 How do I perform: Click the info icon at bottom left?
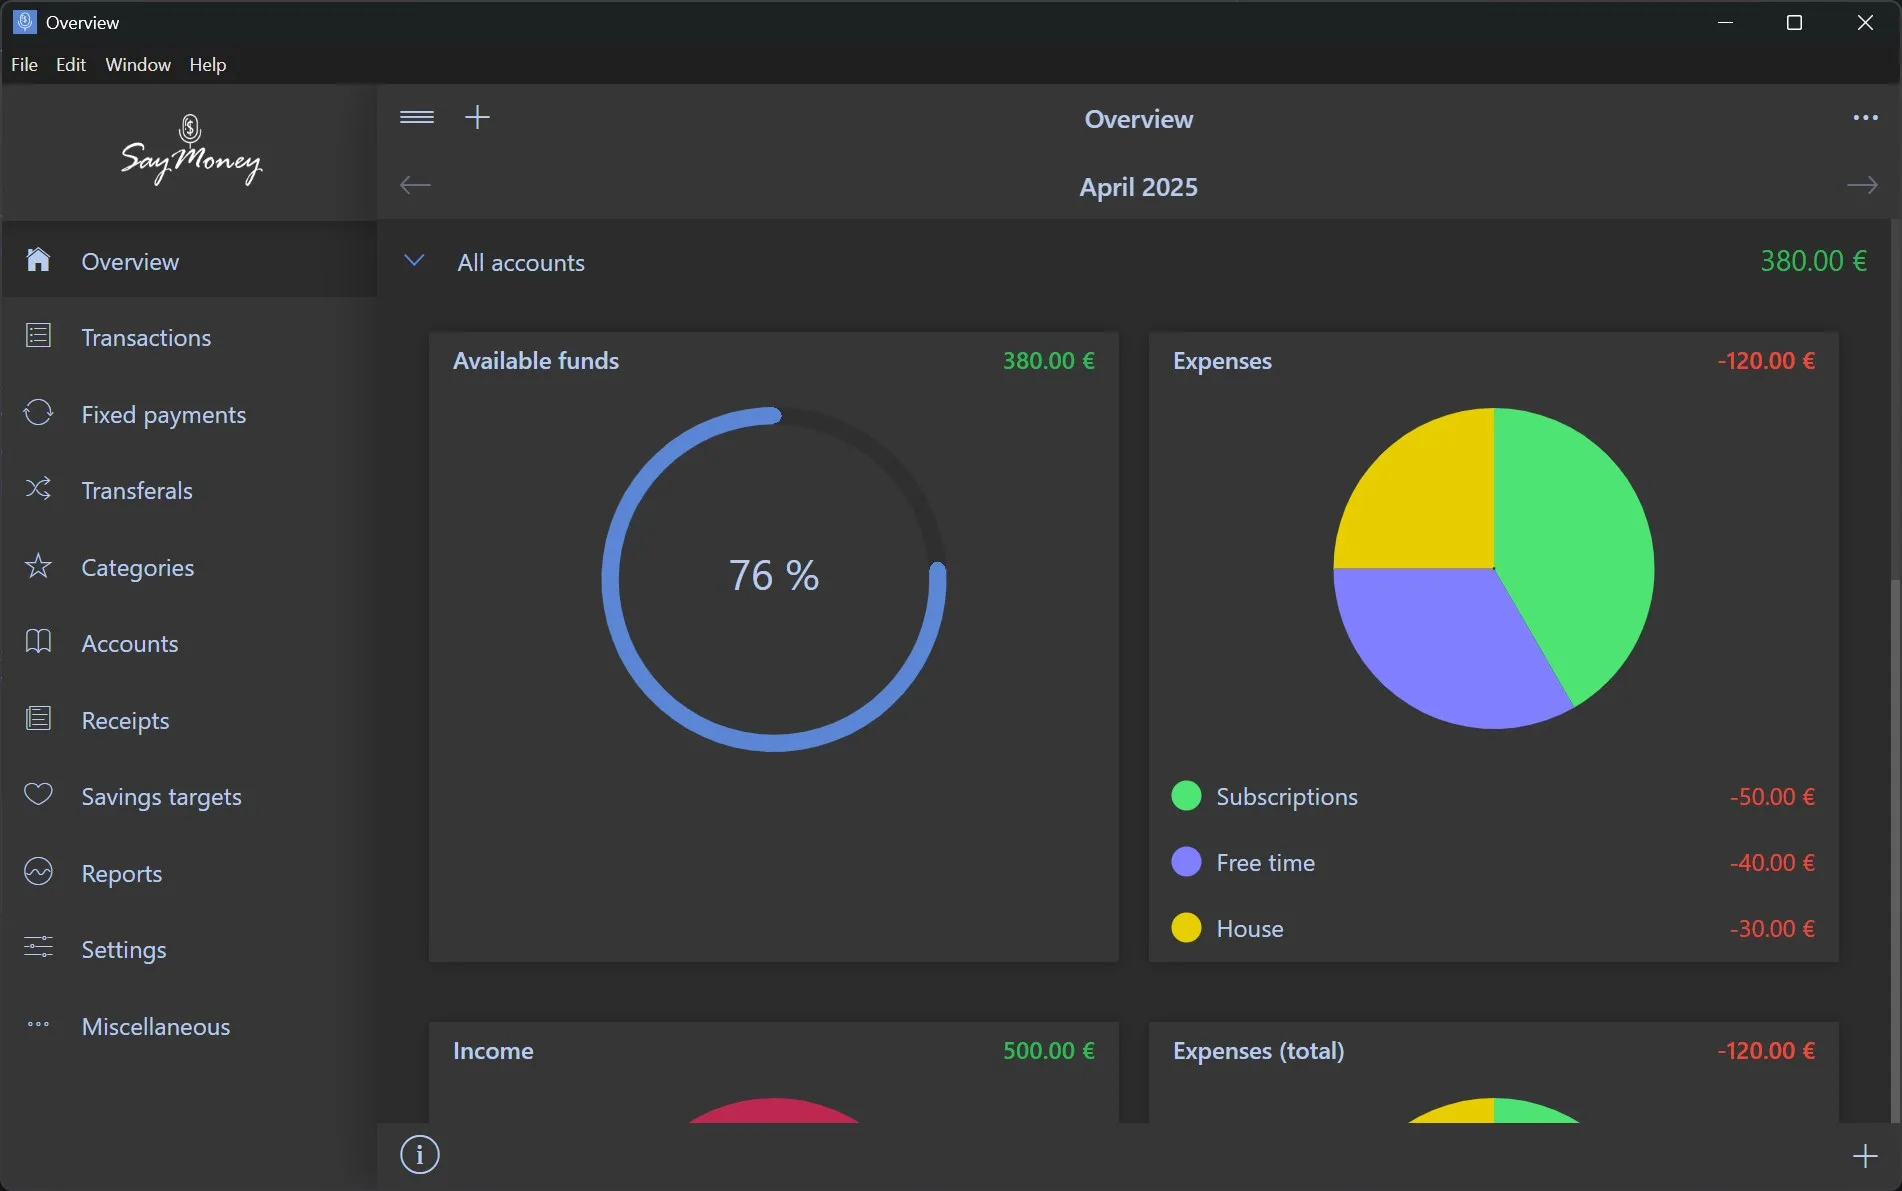pyautogui.click(x=420, y=1155)
